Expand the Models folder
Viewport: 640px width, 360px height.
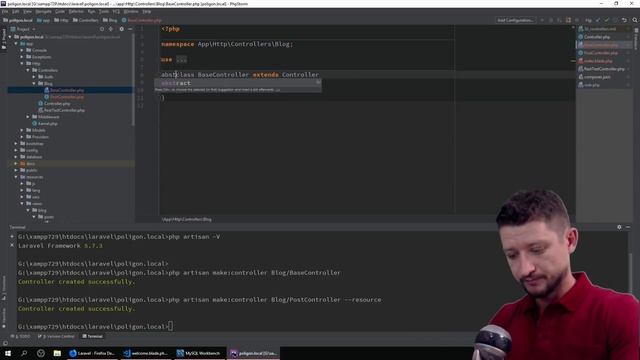click(x=22, y=130)
